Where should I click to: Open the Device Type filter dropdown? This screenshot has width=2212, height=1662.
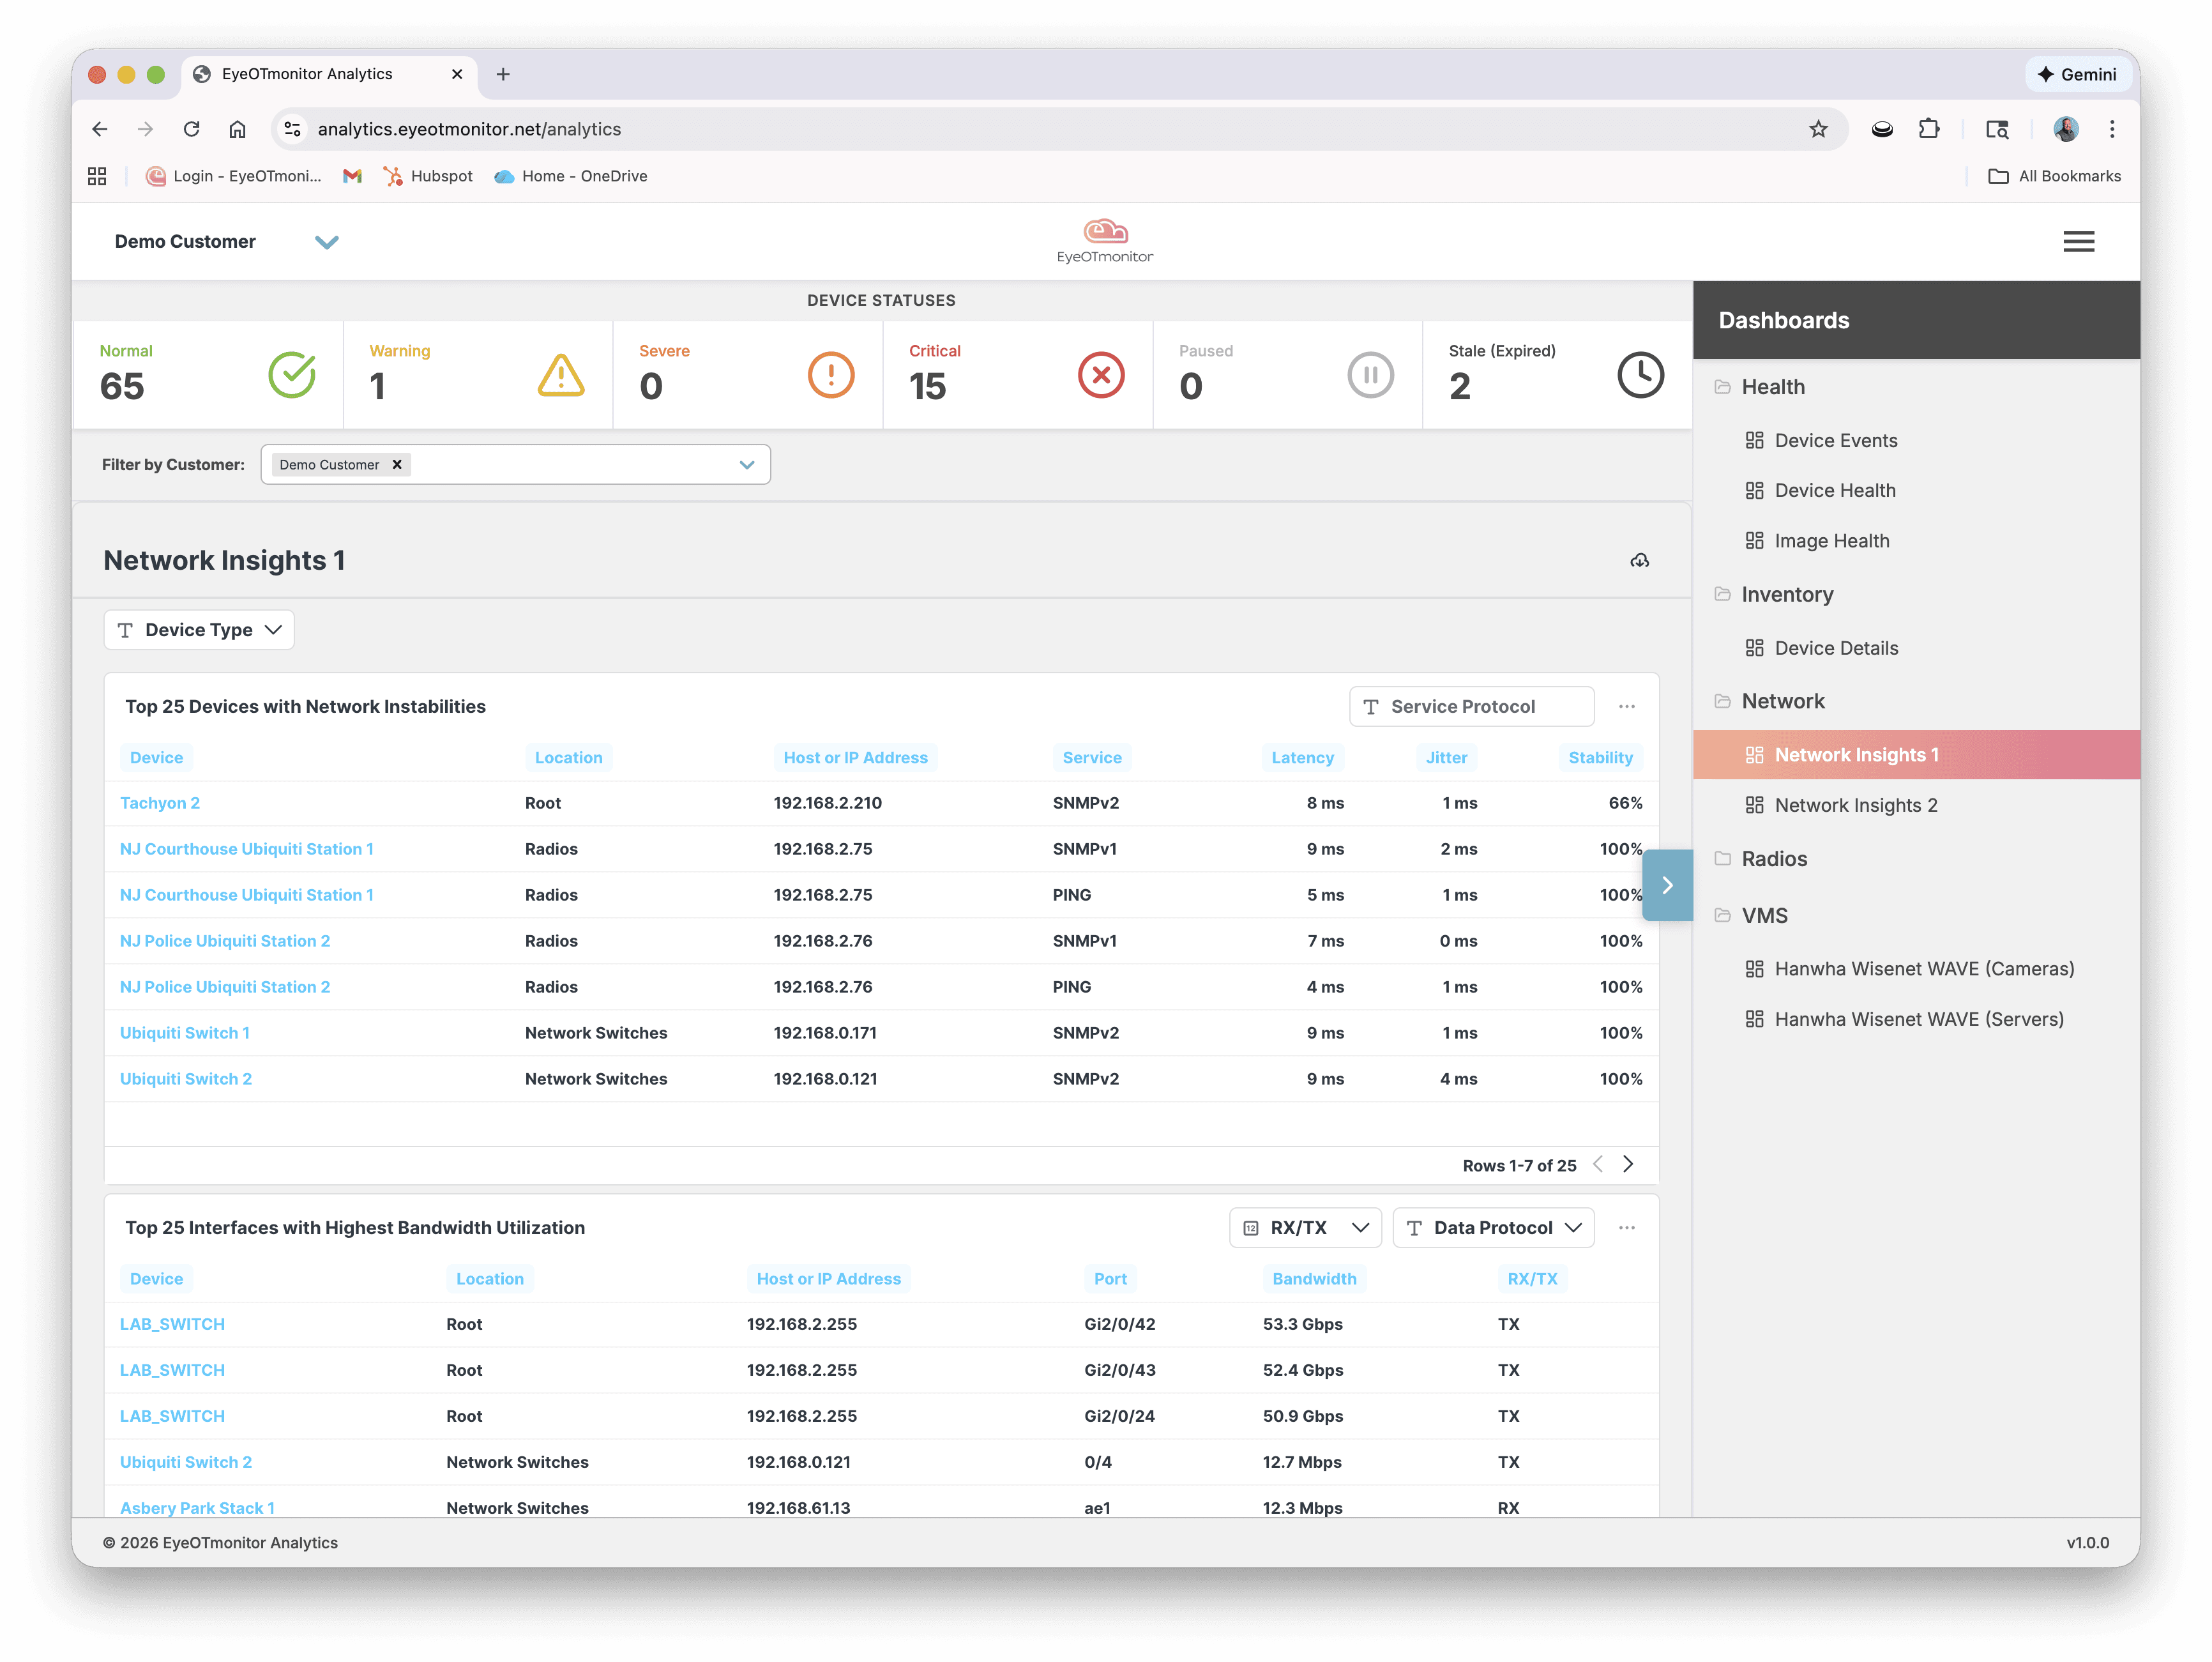pyautogui.click(x=199, y=630)
